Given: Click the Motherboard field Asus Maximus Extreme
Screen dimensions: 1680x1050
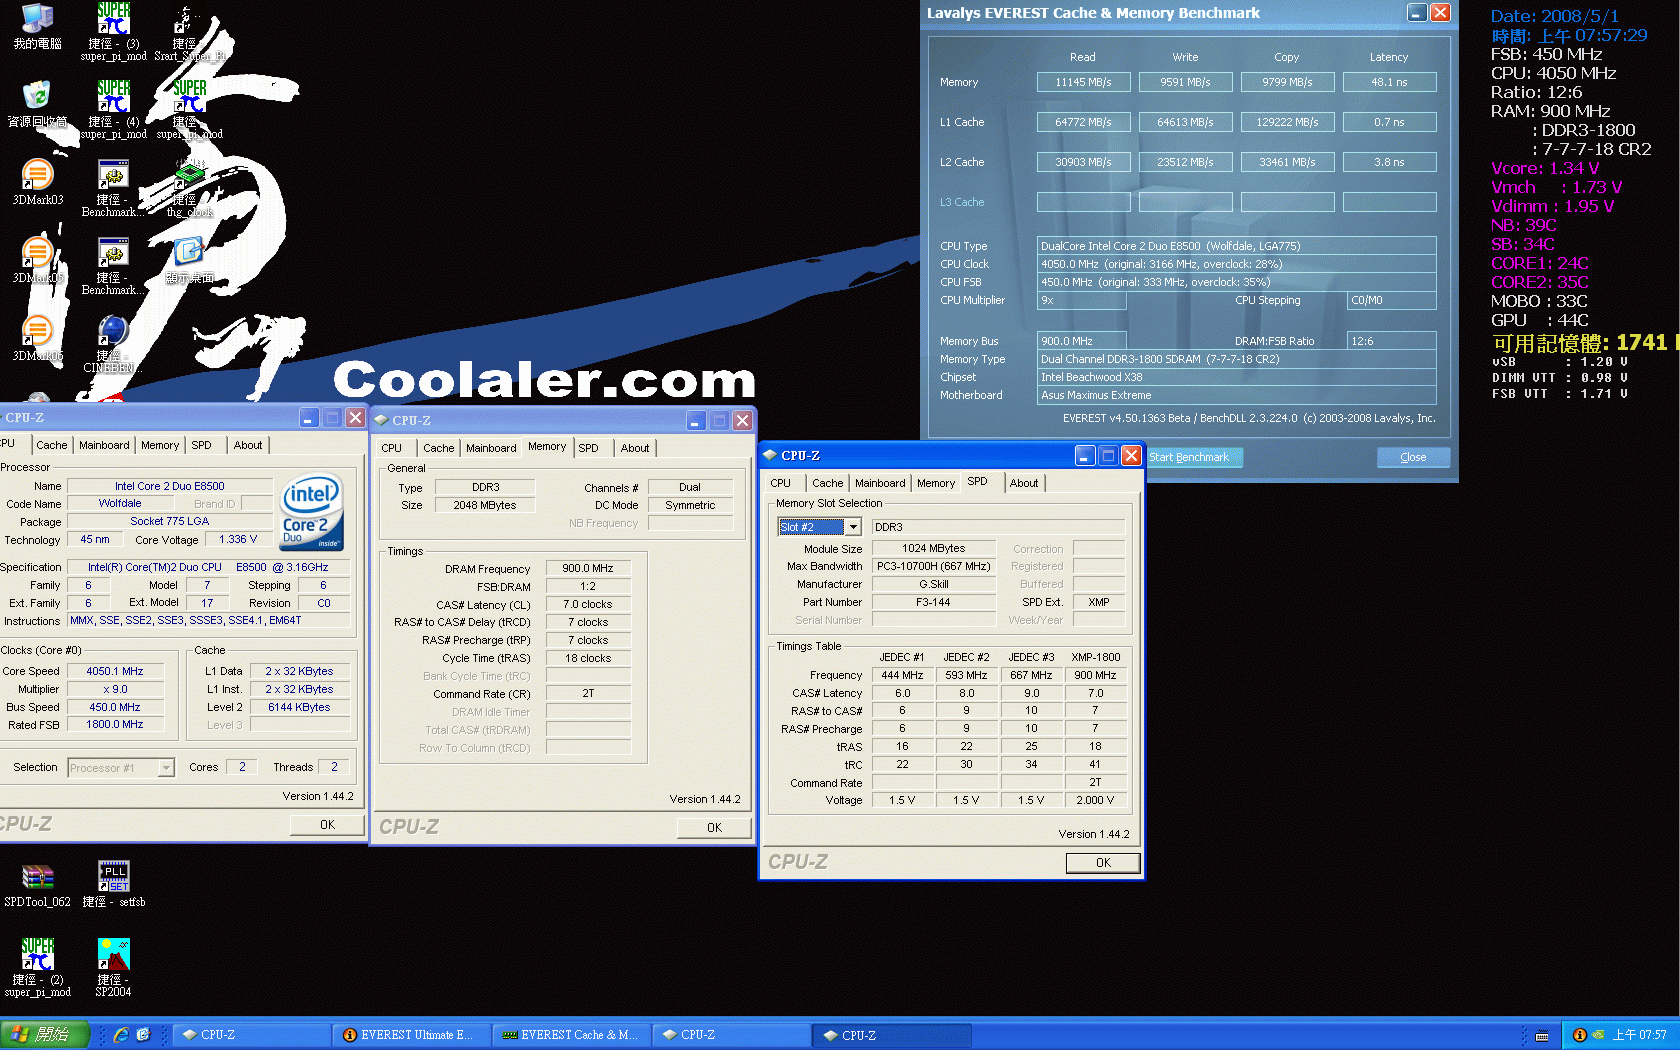Looking at the screenshot, I should pyautogui.click(x=1236, y=395).
